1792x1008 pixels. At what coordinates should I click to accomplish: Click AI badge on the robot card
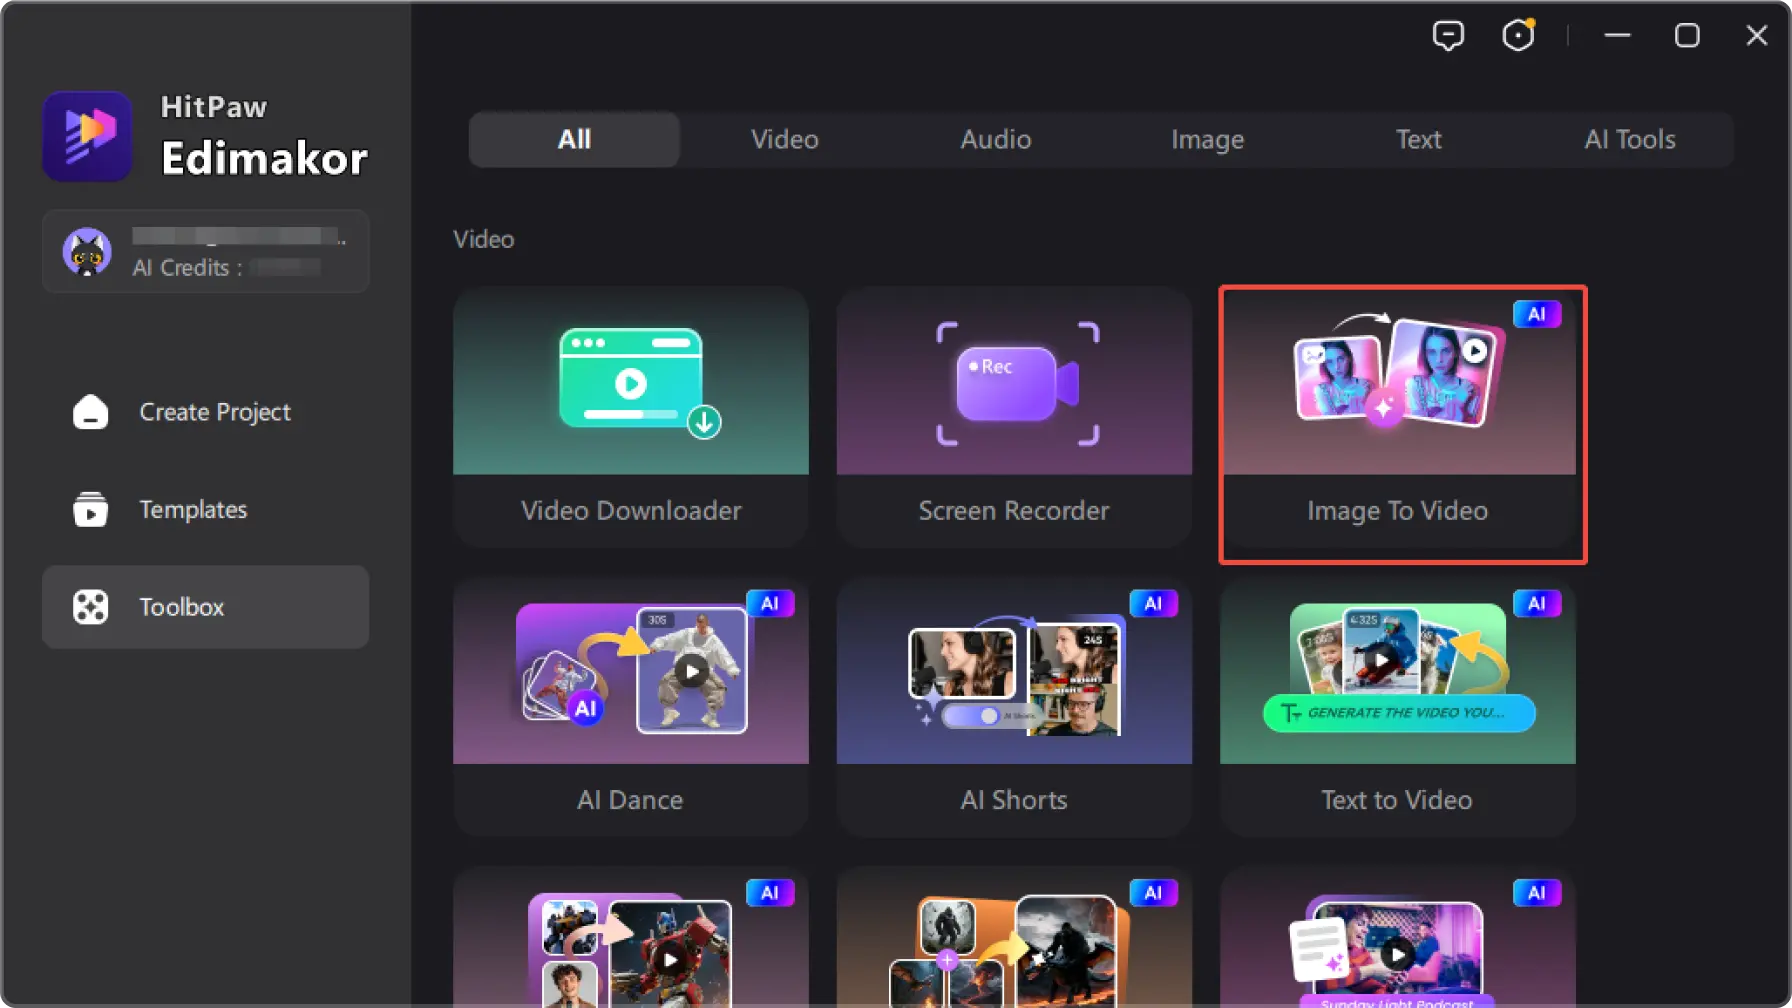tap(770, 893)
